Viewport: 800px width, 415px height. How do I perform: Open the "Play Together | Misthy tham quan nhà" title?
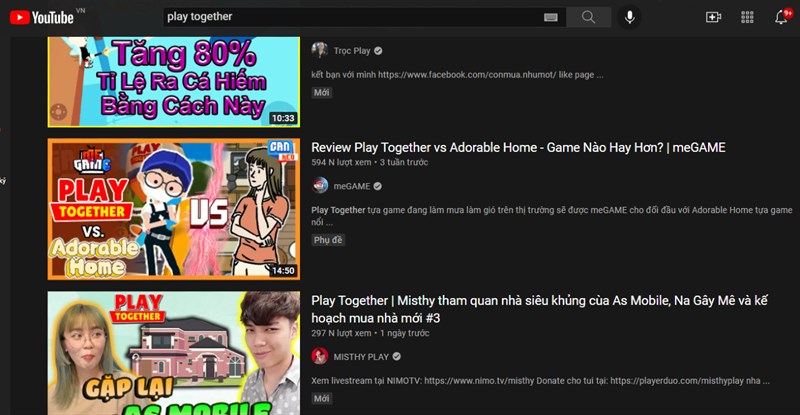pos(539,309)
